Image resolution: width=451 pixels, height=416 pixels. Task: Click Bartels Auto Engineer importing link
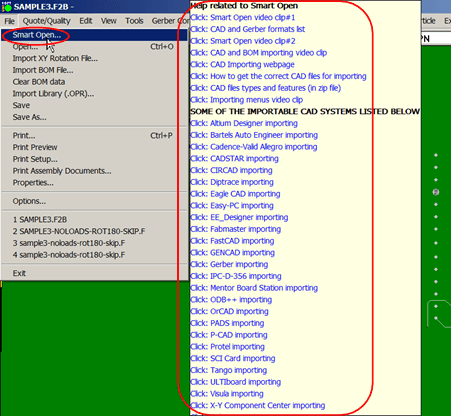[x=254, y=135]
